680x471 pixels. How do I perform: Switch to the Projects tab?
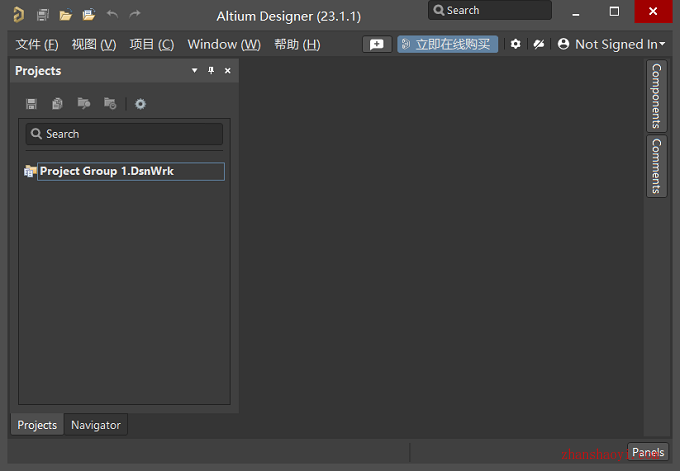pyautogui.click(x=37, y=425)
